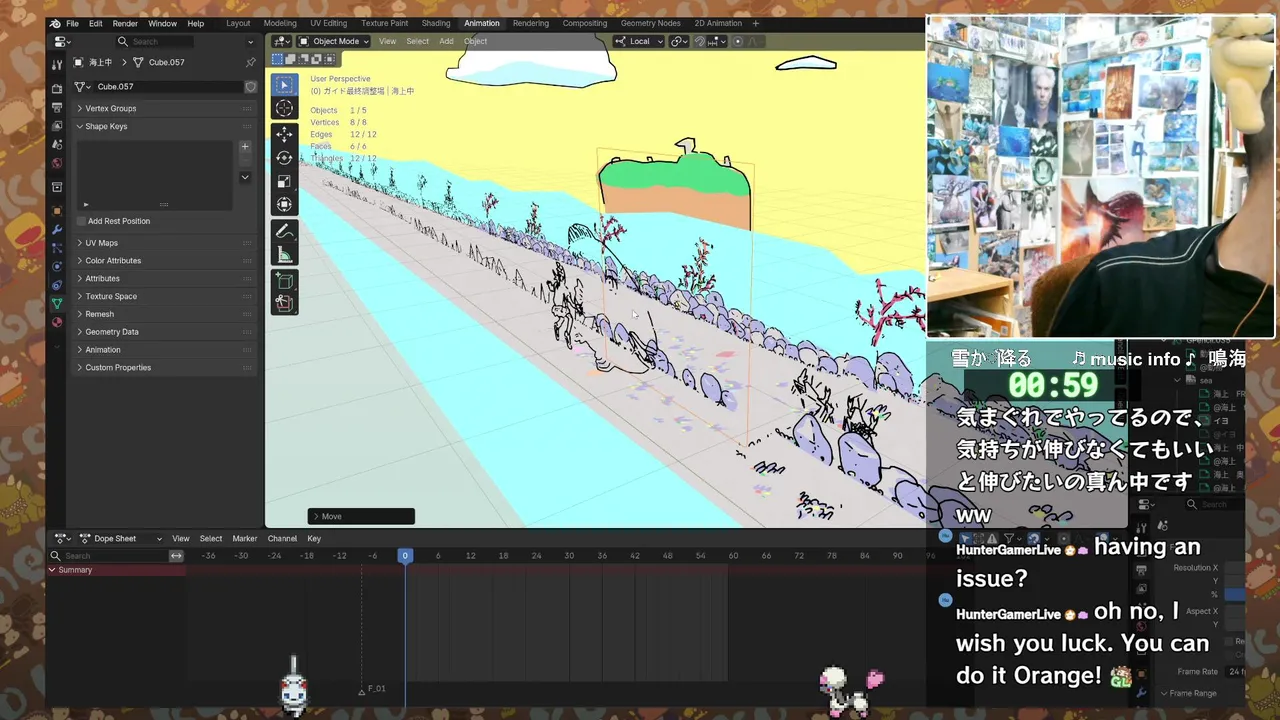Open the Object properties tab

click(x=57, y=211)
